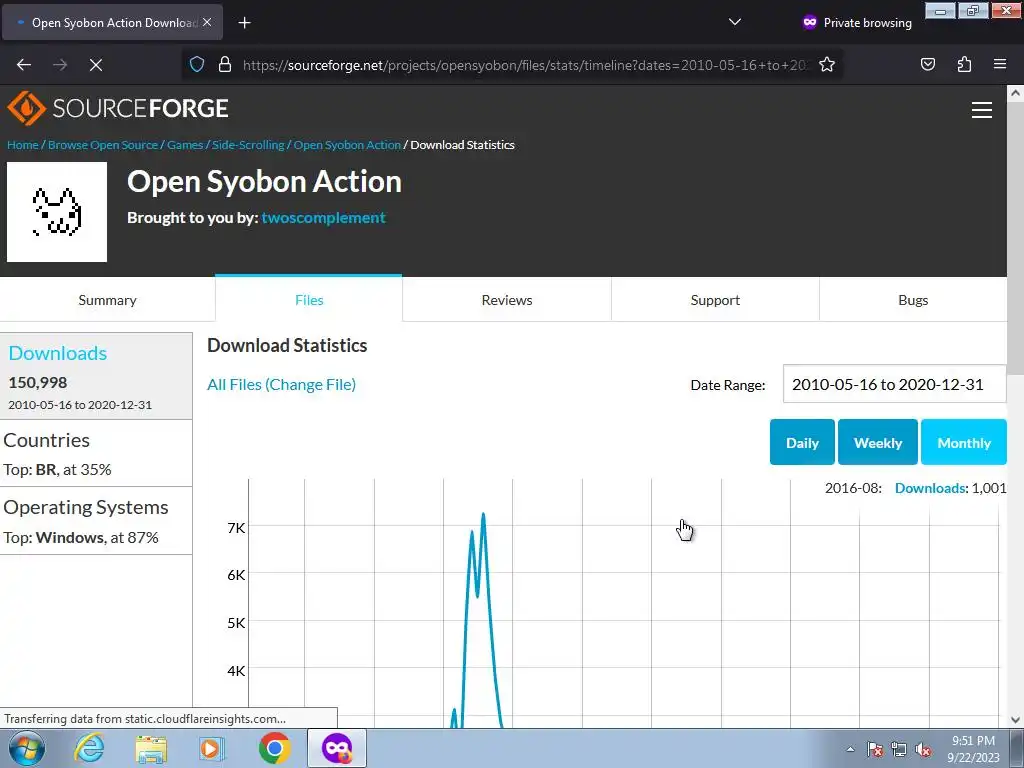1024x768 pixels.
Task: Open Firefox application menu
Action: pos(999,64)
